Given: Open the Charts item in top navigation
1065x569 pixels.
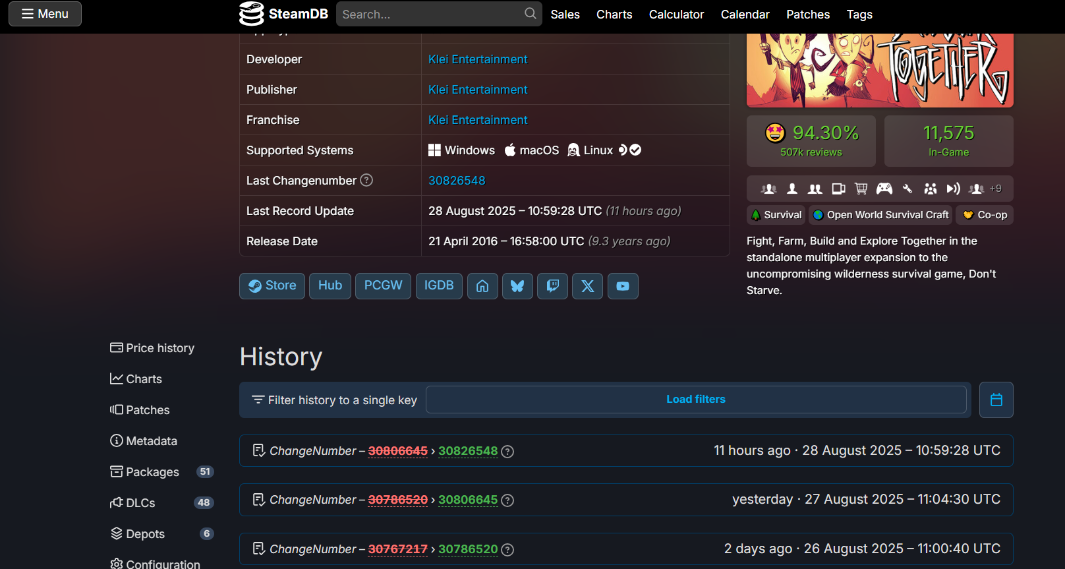Looking at the screenshot, I should tap(614, 14).
